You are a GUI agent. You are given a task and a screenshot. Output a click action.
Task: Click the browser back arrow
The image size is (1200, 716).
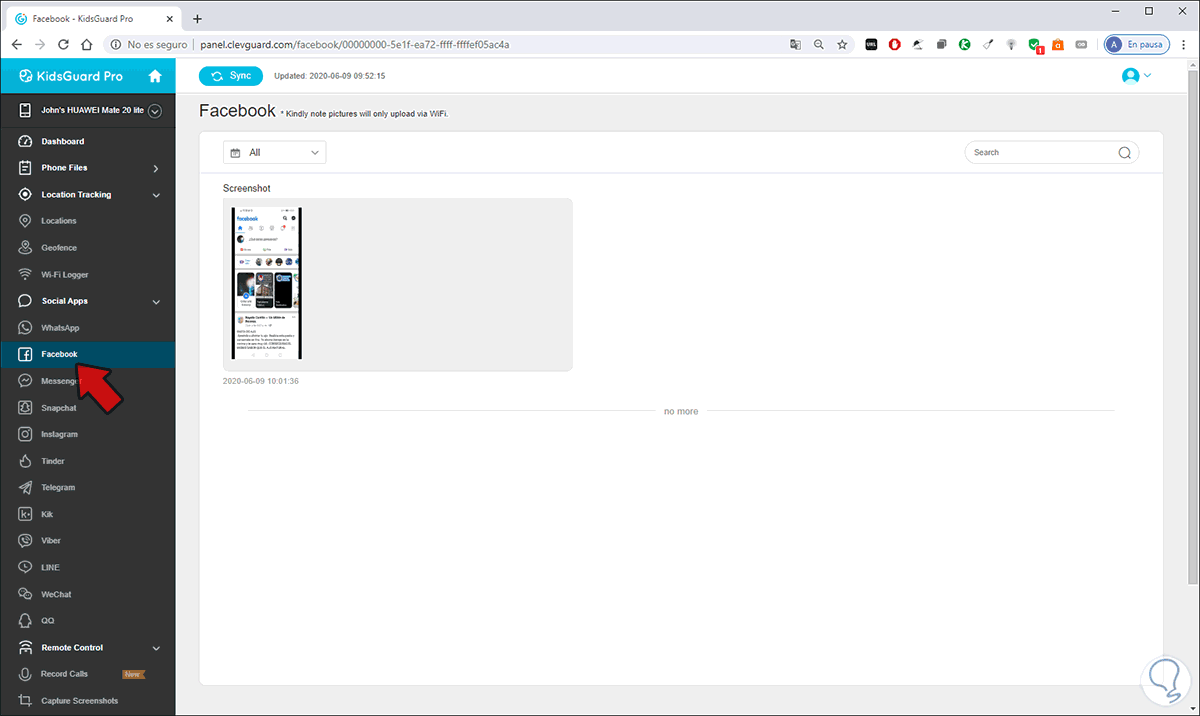[x=17, y=45]
